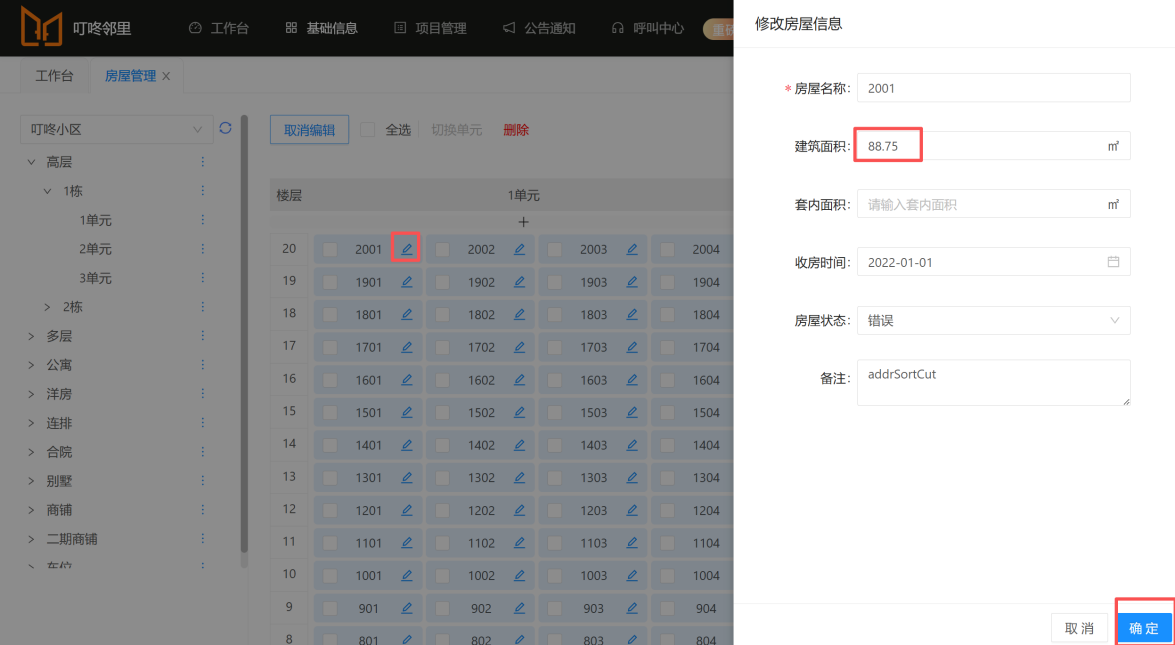1175x645 pixels.
Task: Open the 房屋状态 dropdown
Action: click(993, 321)
